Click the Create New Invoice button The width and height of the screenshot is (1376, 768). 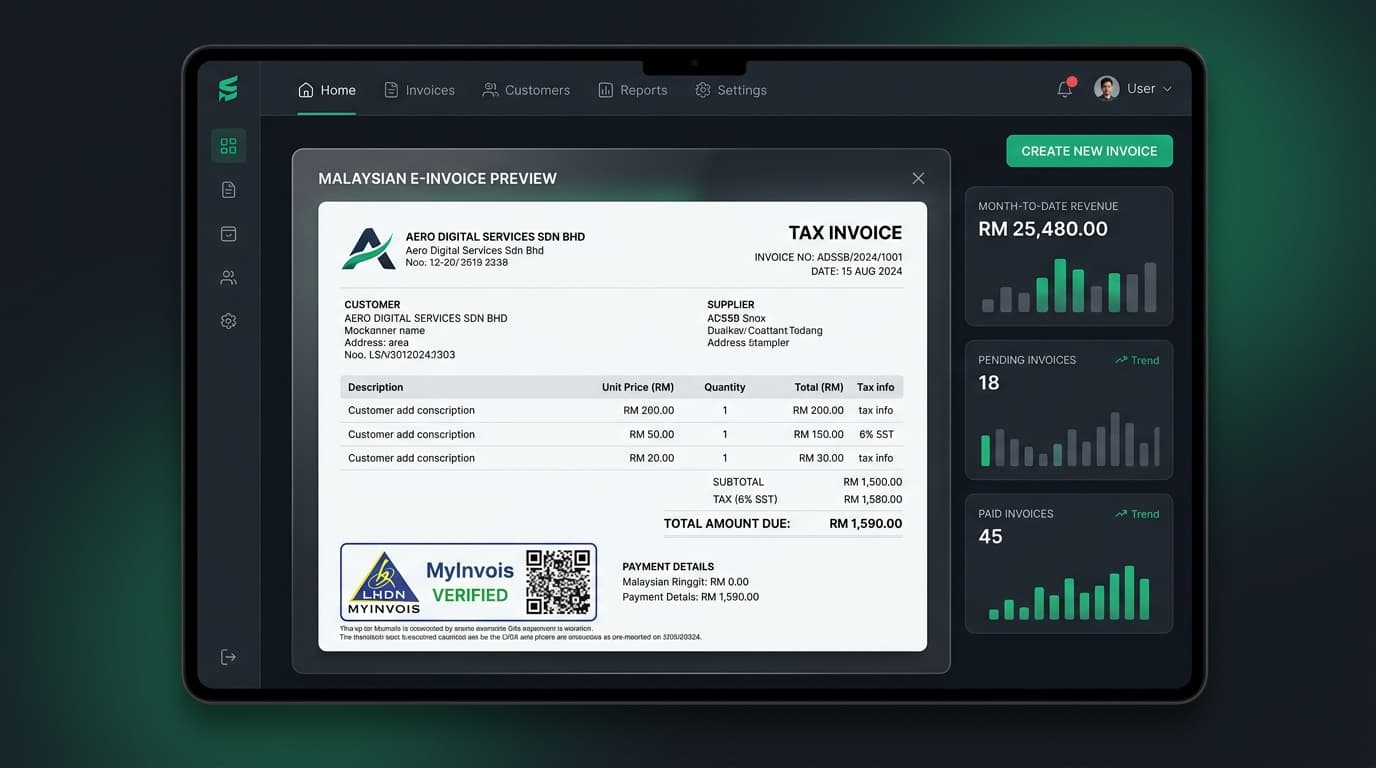pos(1089,151)
